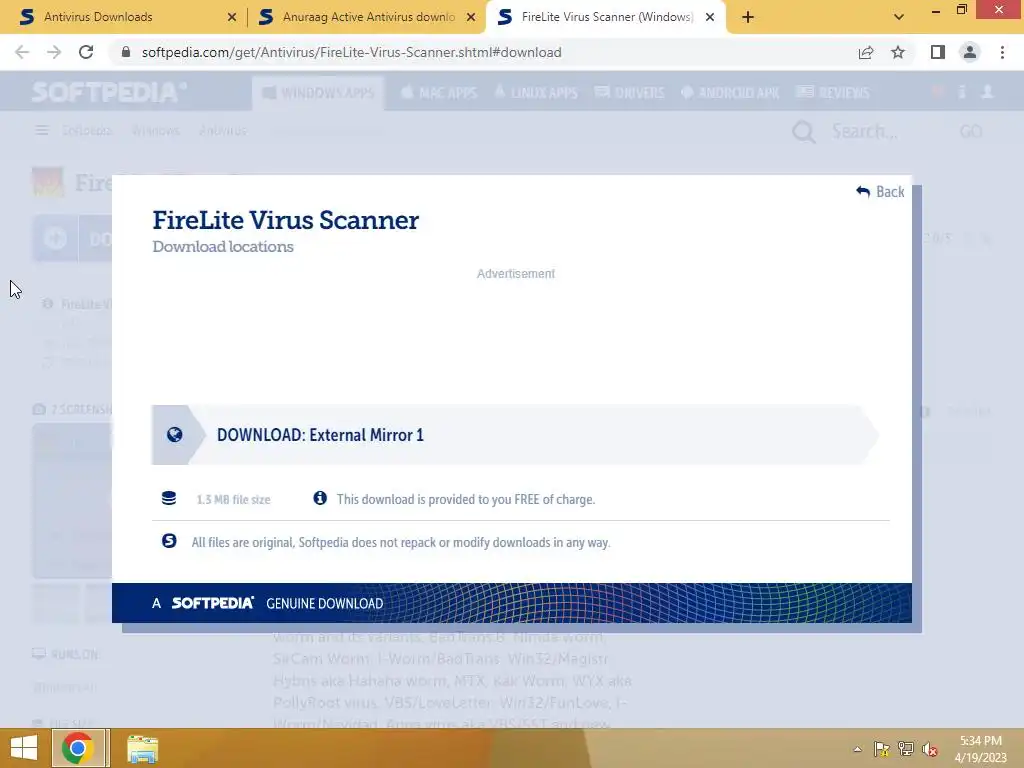Click the info icon beside free download notice

320,498
